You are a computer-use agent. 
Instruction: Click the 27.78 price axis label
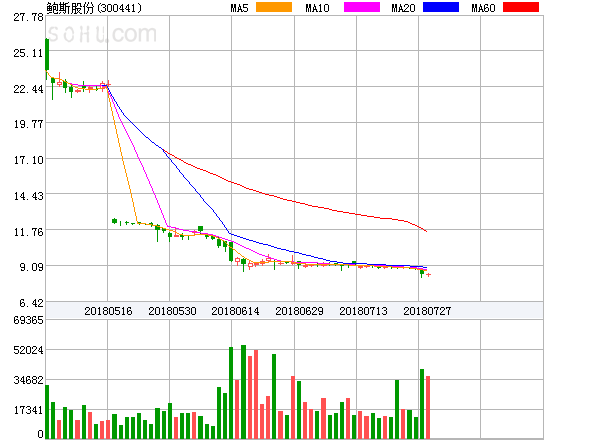tap(28, 17)
